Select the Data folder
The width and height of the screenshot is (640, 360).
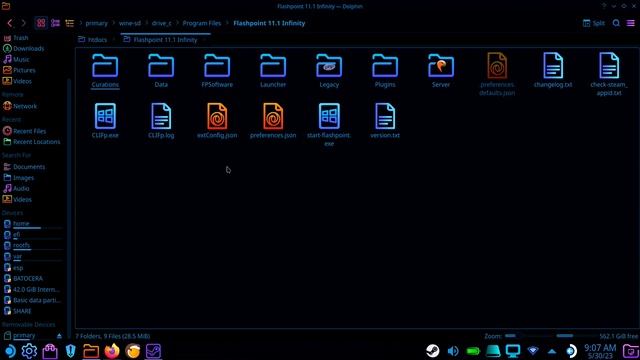(161, 71)
